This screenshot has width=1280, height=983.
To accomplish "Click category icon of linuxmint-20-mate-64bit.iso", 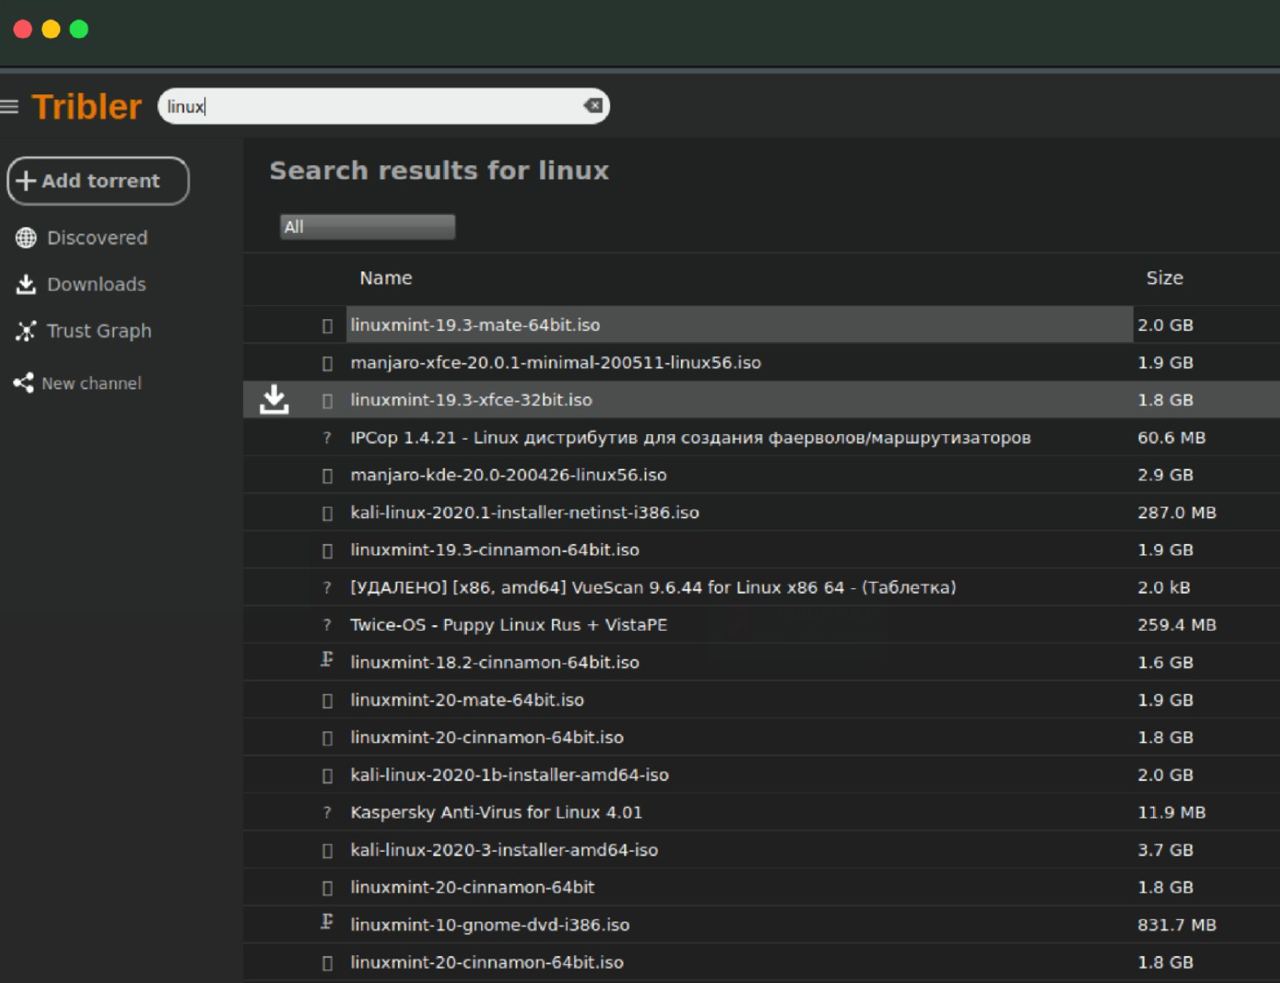I will pos(327,701).
